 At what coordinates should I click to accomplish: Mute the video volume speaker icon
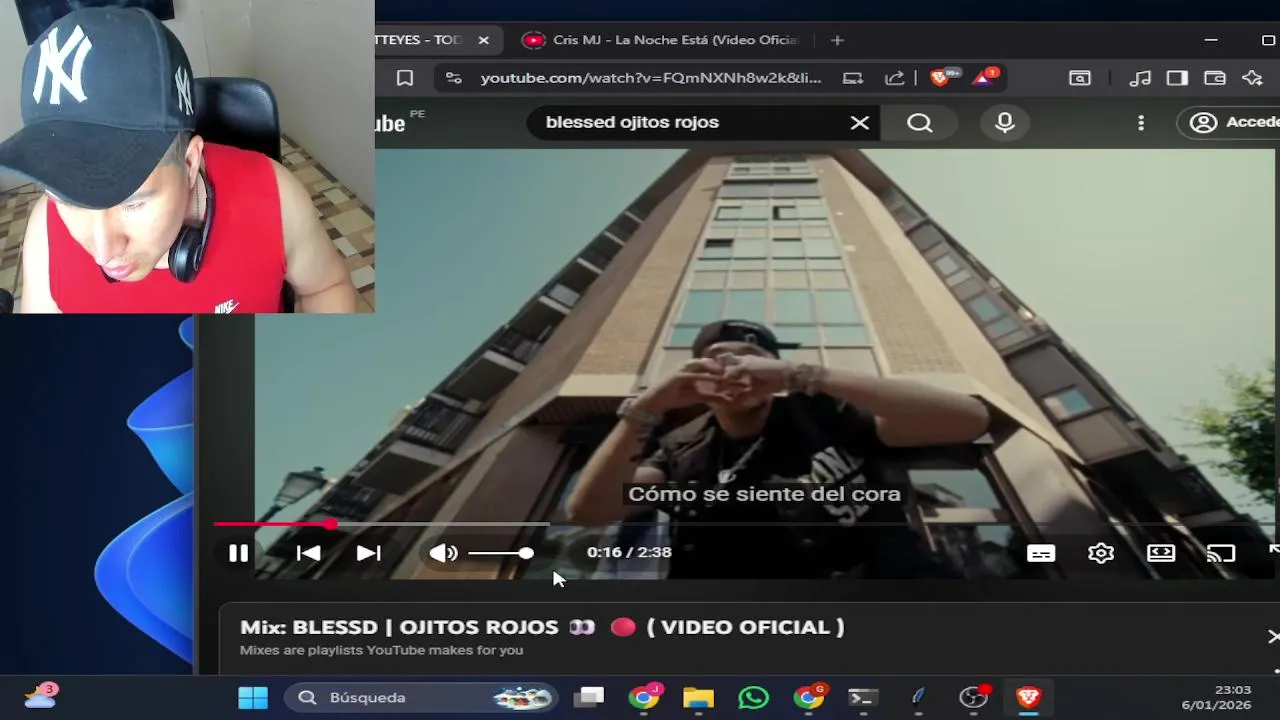443,553
